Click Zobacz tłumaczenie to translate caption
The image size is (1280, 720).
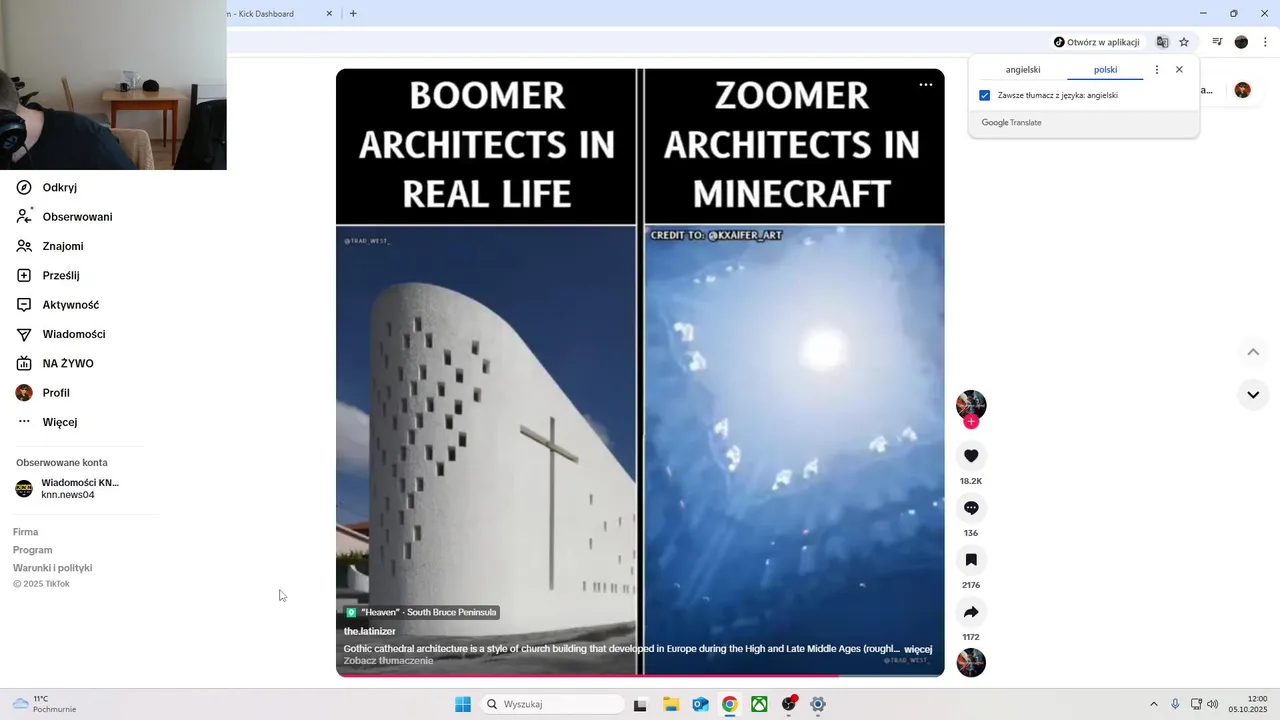389,661
